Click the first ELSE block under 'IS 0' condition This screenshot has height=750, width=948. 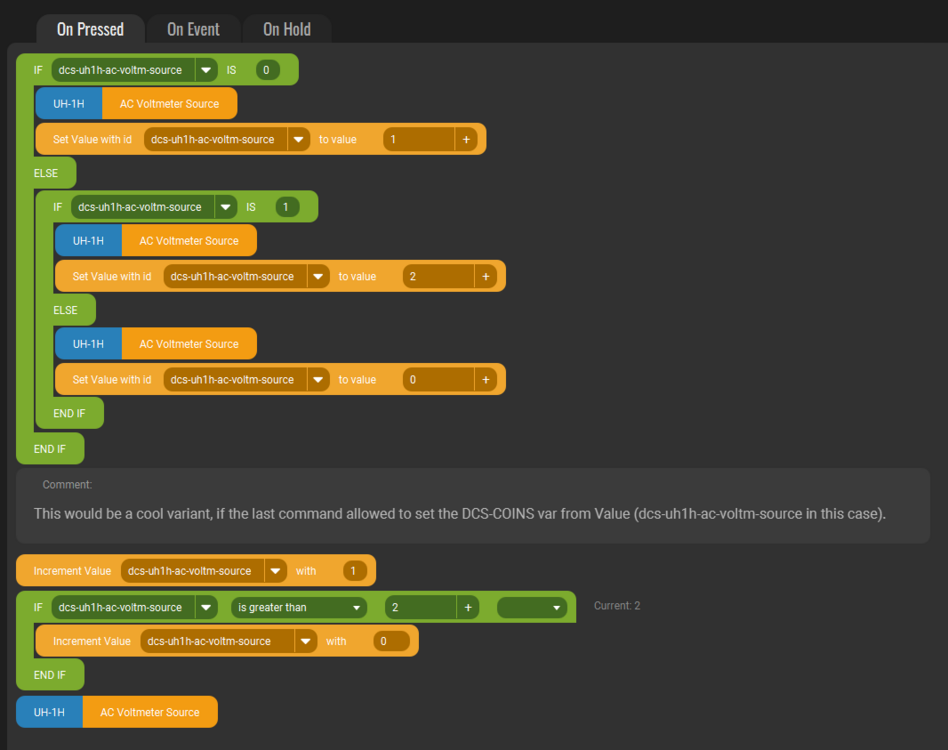46,173
